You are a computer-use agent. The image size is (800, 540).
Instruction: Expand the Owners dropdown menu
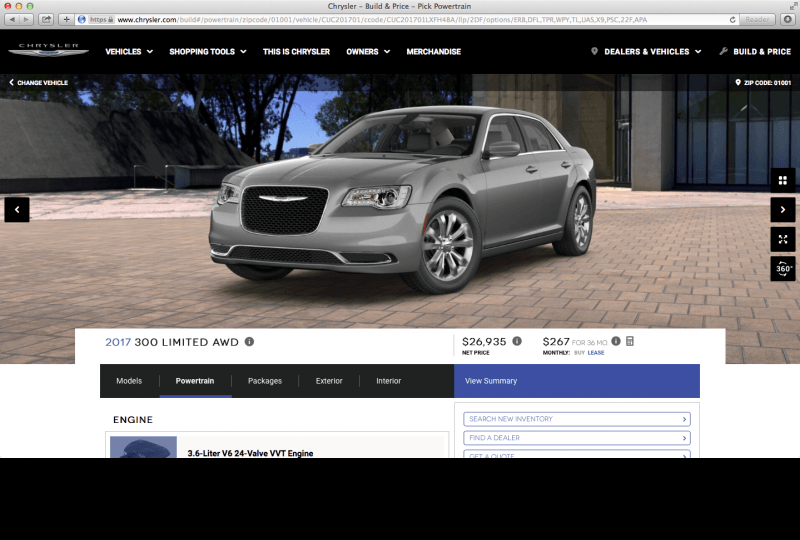click(x=368, y=52)
